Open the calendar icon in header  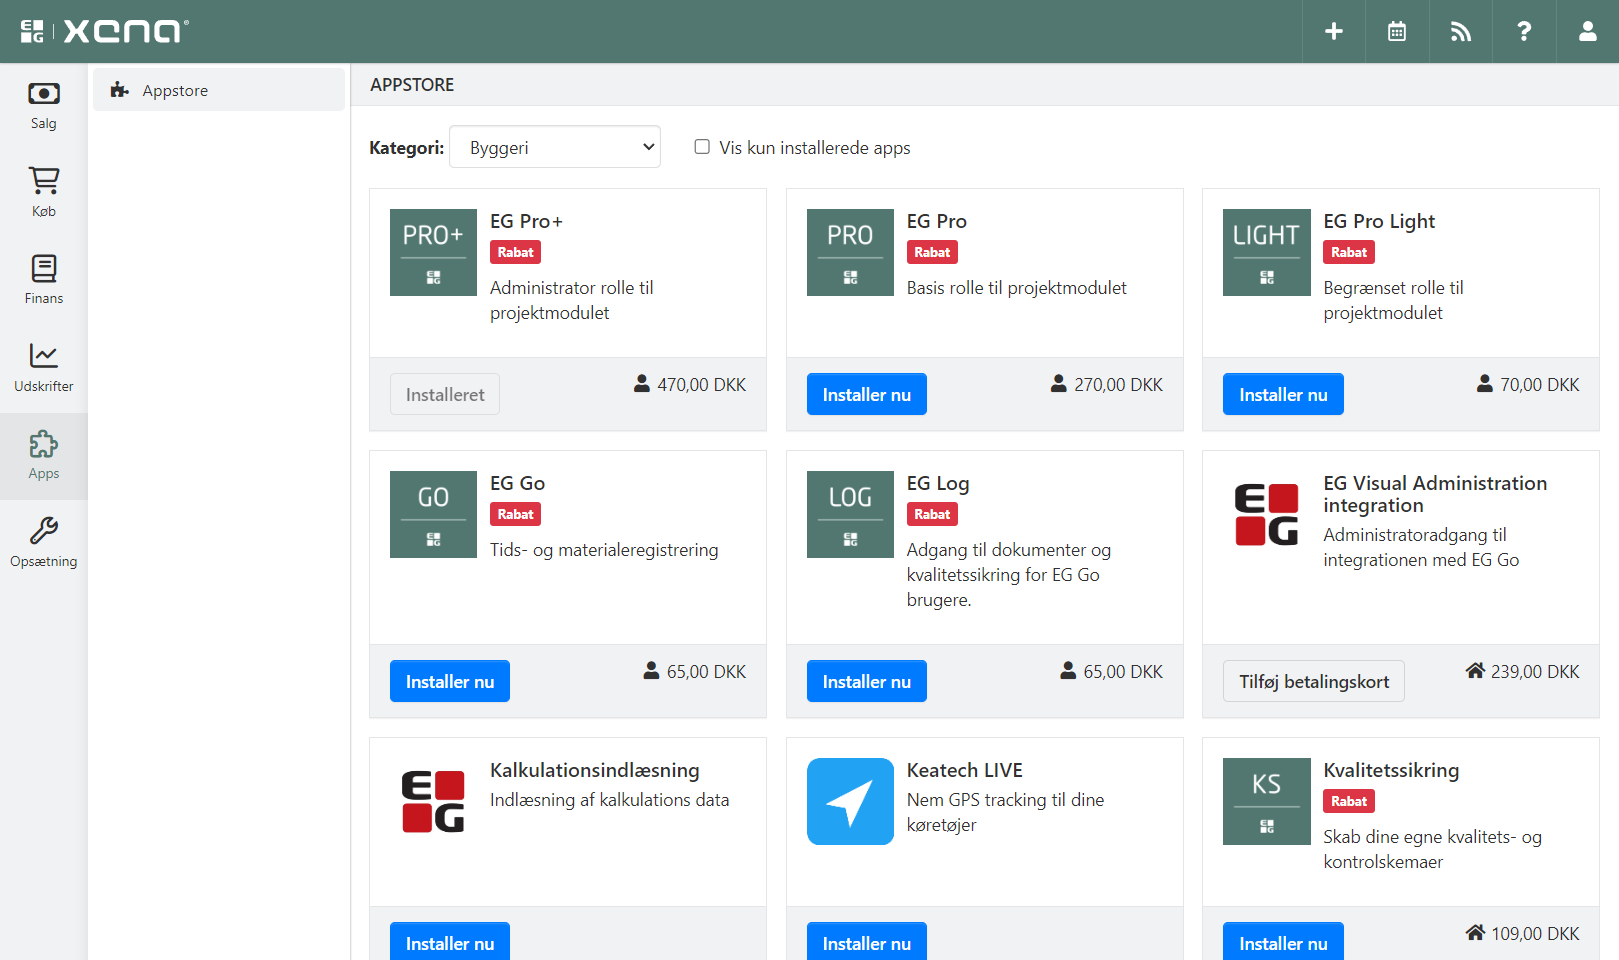click(x=1396, y=32)
